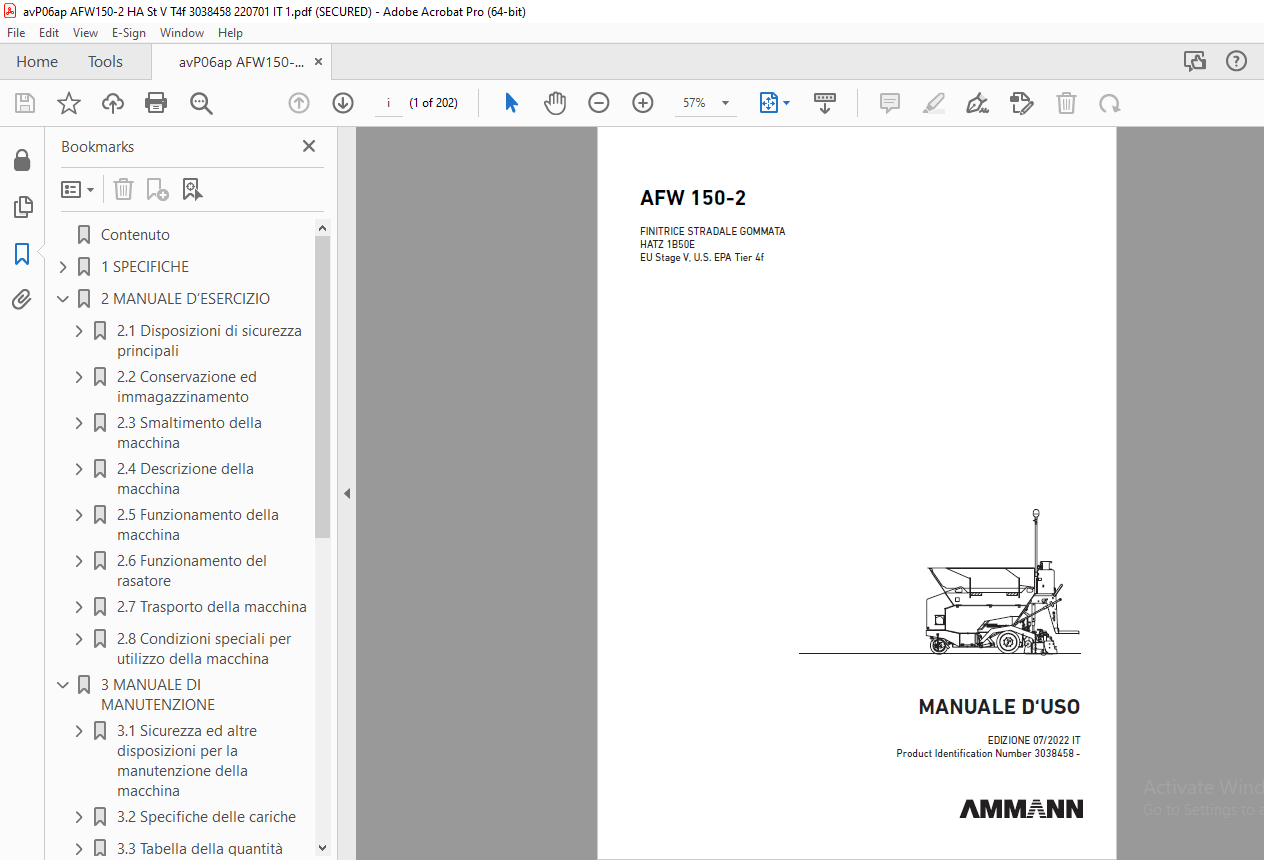Click the bookmarks panel scroll-up arrow

click(x=322, y=228)
